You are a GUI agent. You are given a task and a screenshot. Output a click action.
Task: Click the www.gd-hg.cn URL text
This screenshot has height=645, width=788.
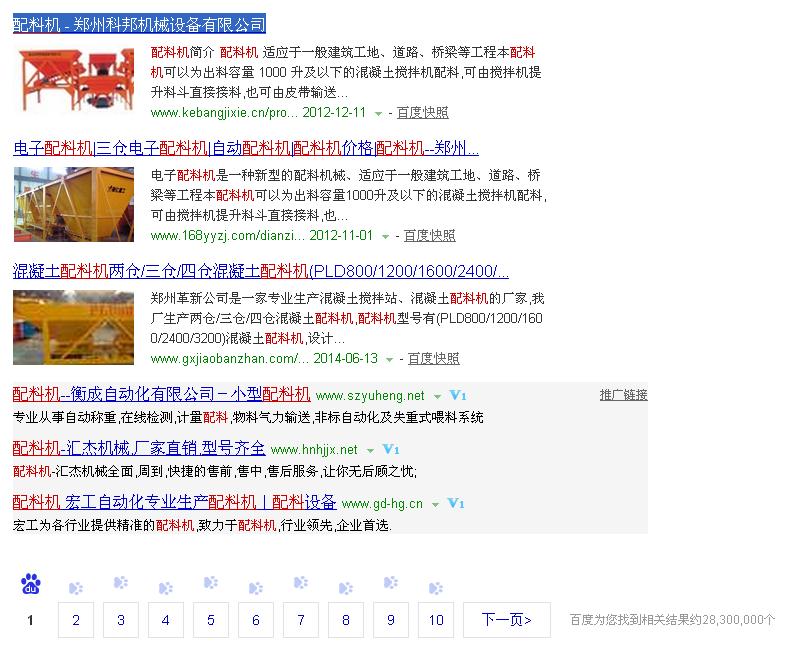click(x=382, y=503)
